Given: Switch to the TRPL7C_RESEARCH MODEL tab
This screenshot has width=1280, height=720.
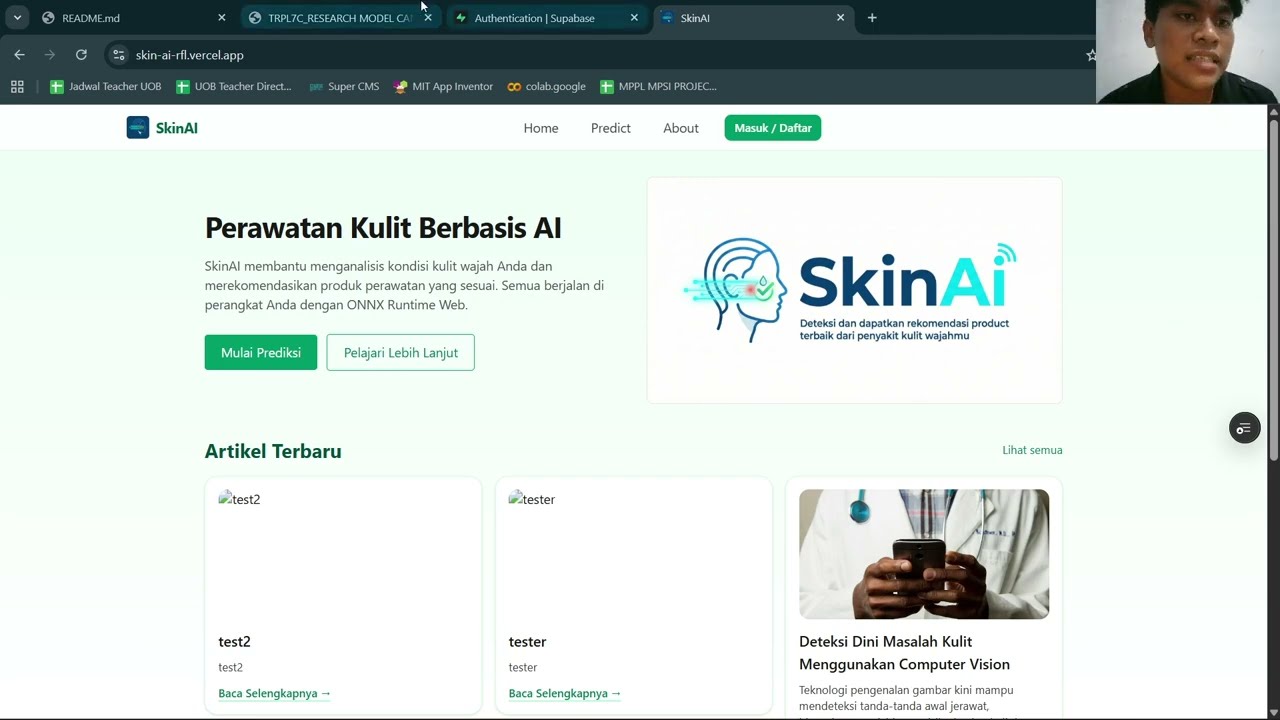Looking at the screenshot, I should click(340, 18).
